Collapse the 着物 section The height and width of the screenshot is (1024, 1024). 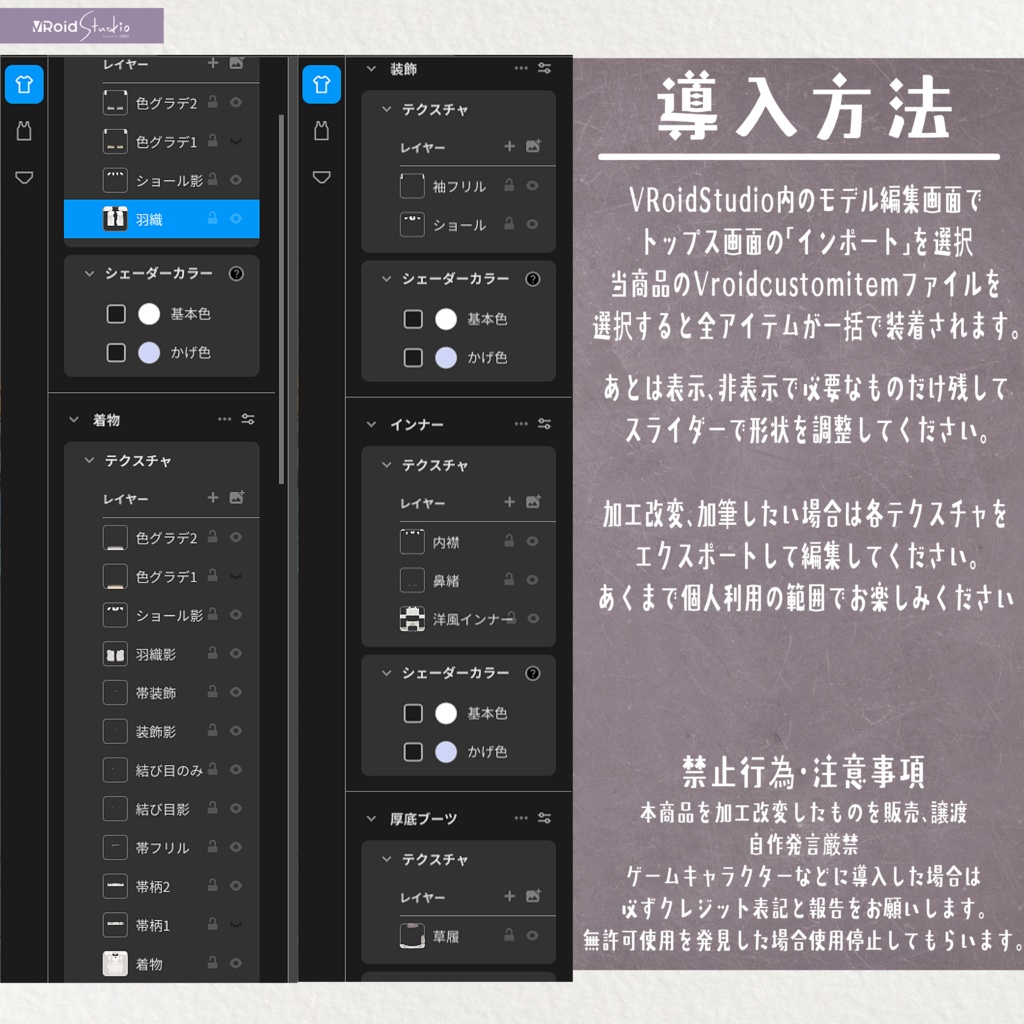pos(74,419)
